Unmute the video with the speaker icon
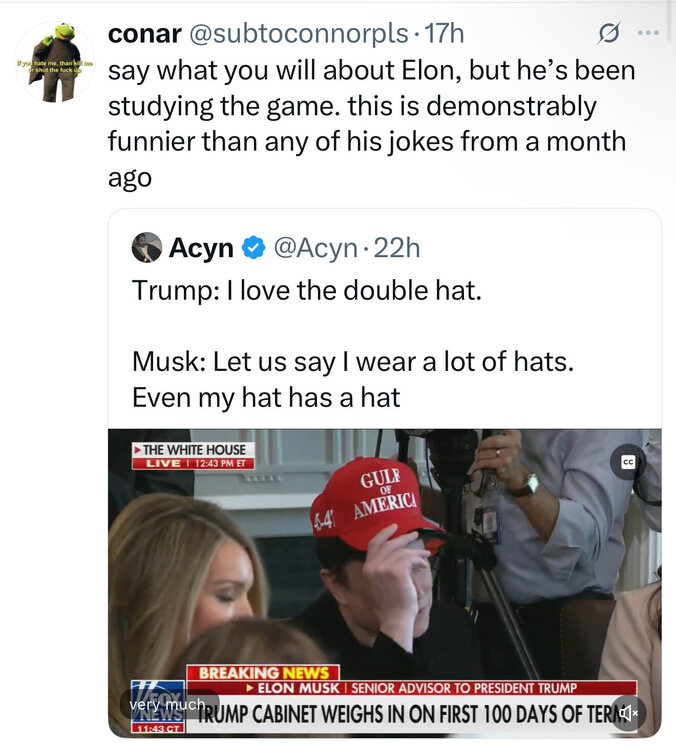Viewport: 676px width, 750px height. point(629,712)
